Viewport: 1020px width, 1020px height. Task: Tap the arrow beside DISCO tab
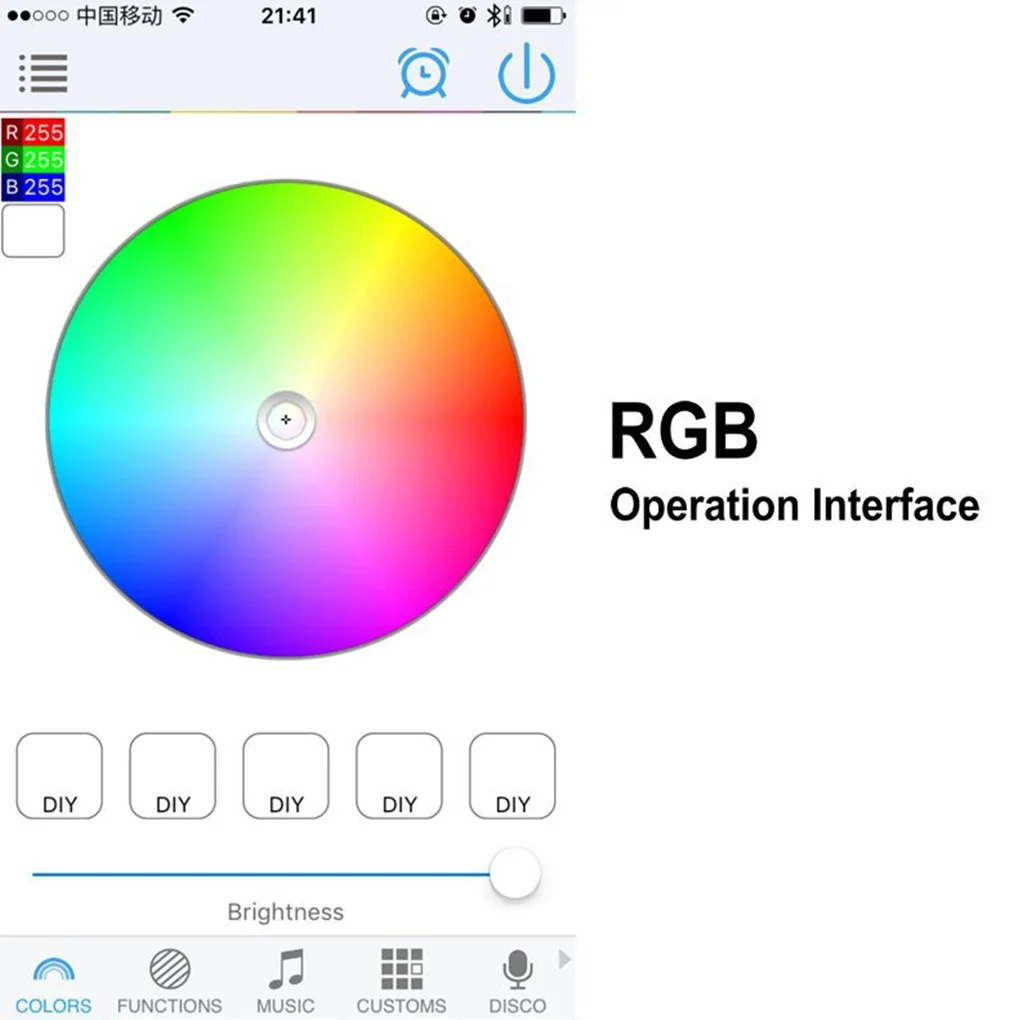pyautogui.click(x=564, y=959)
